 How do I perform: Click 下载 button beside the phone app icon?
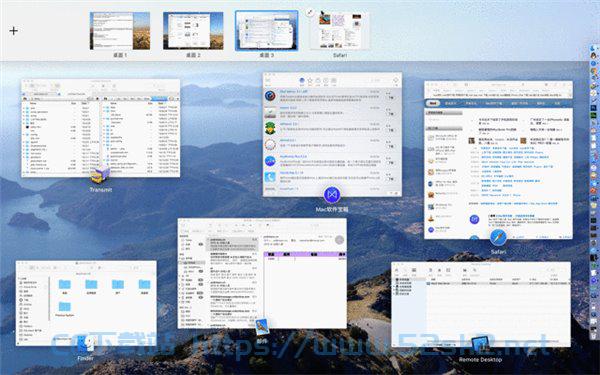[391, 179]
